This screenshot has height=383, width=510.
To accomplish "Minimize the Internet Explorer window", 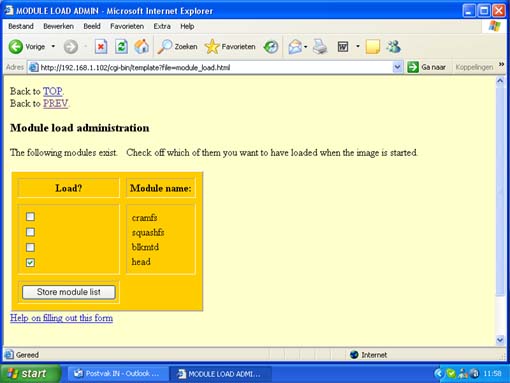I will click(x=469, y=11).
